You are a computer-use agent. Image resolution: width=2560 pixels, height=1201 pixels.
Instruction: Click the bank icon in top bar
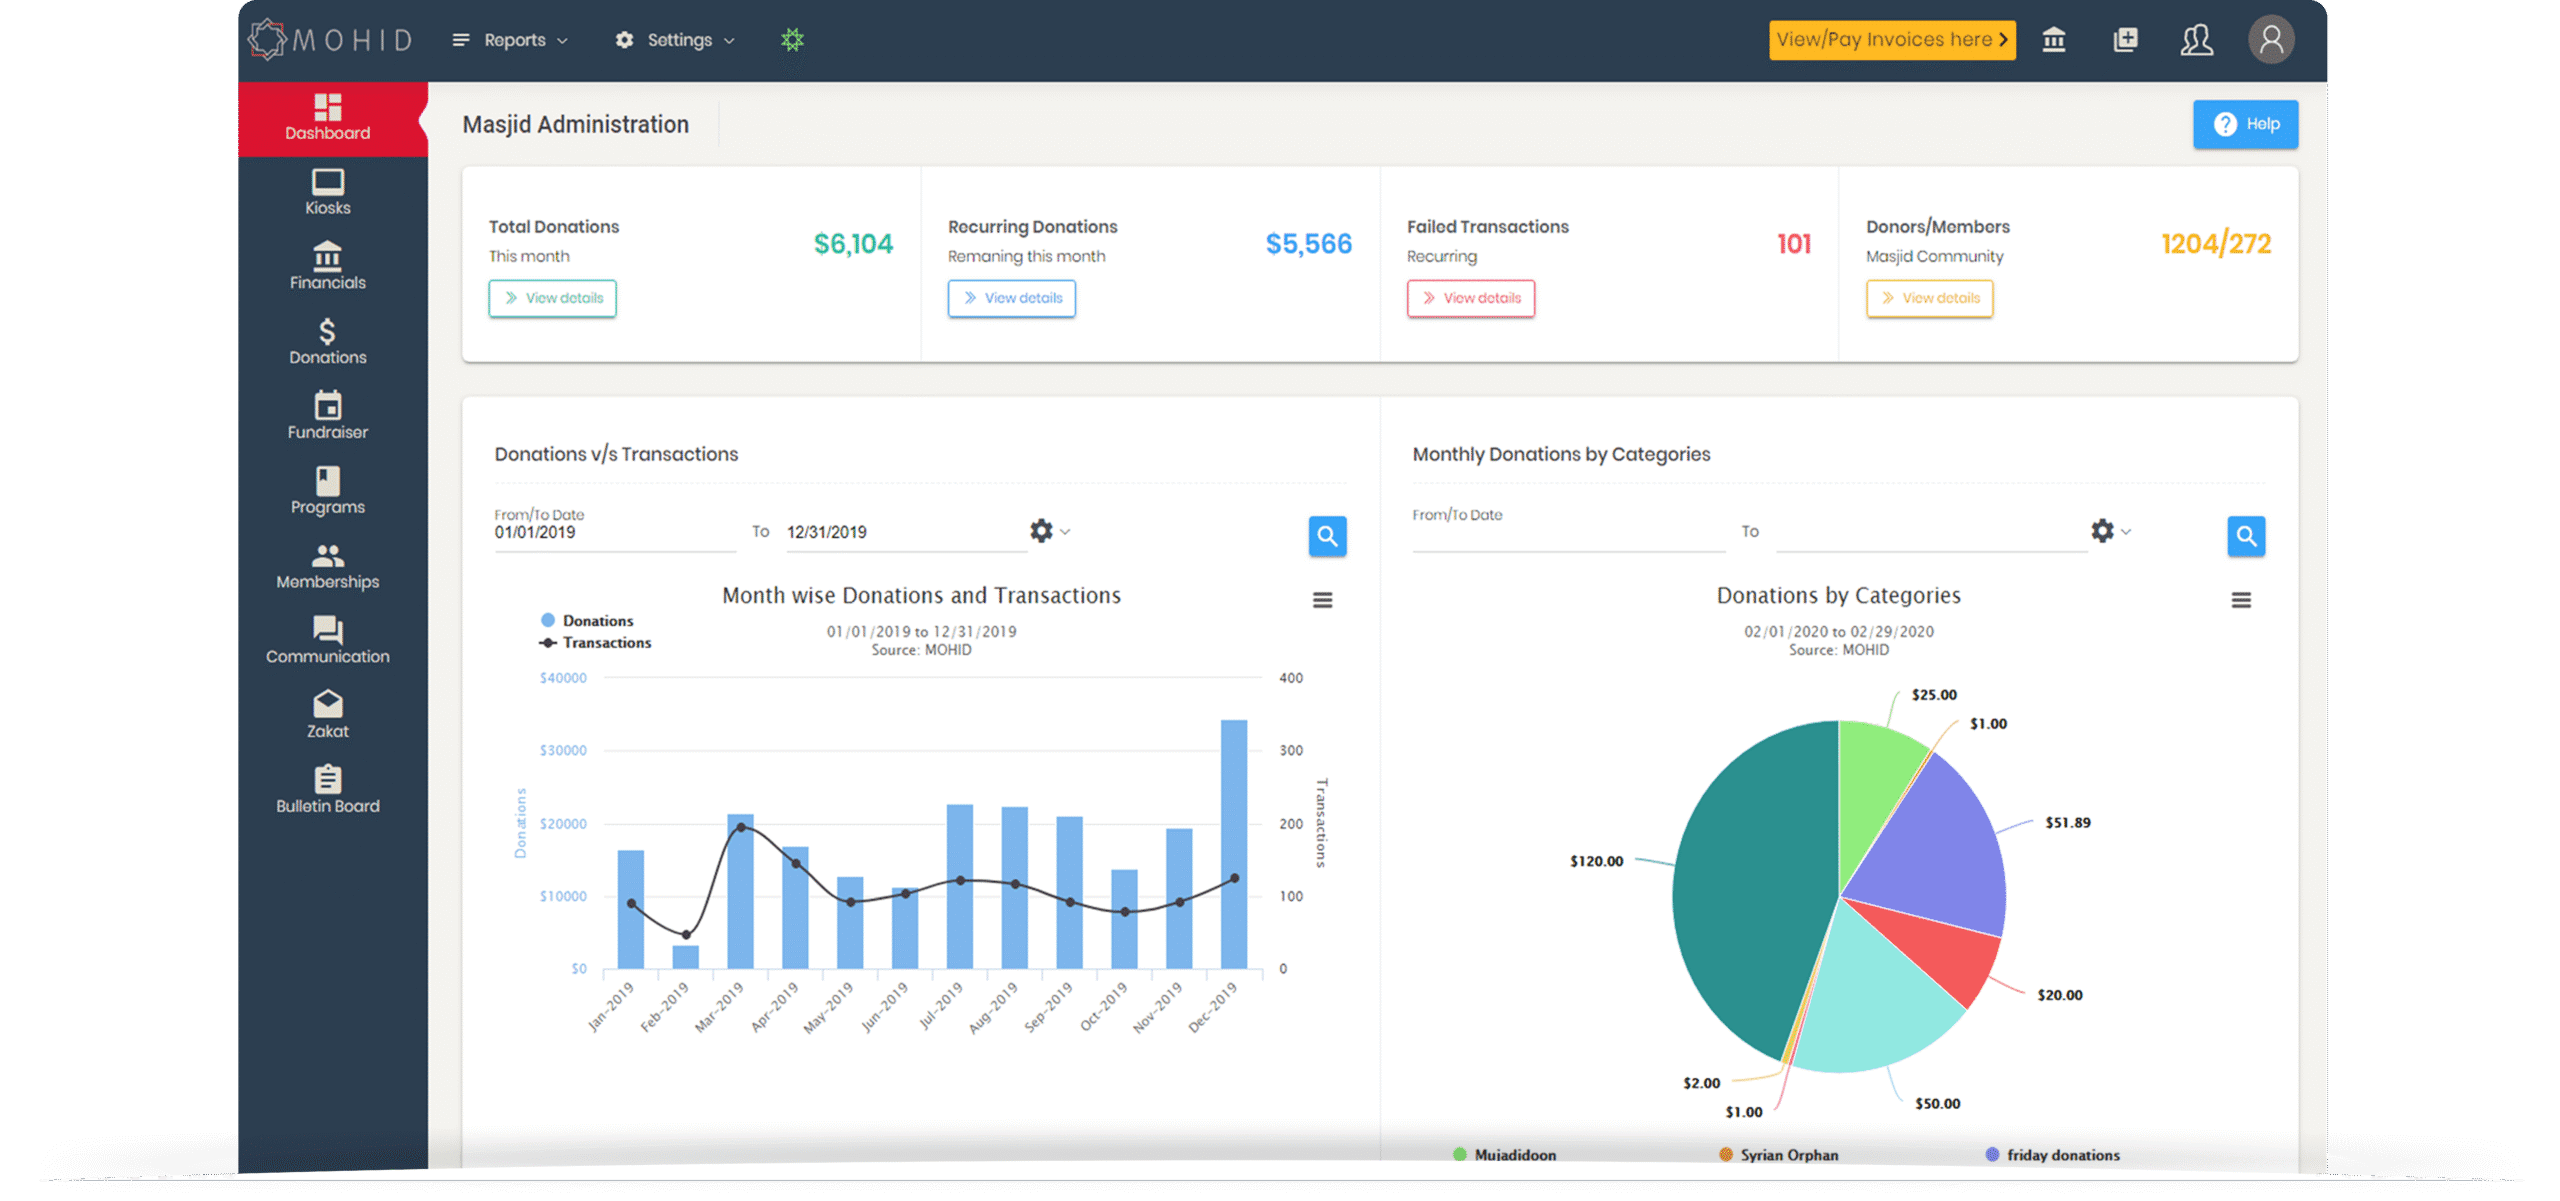(2054, 40)
